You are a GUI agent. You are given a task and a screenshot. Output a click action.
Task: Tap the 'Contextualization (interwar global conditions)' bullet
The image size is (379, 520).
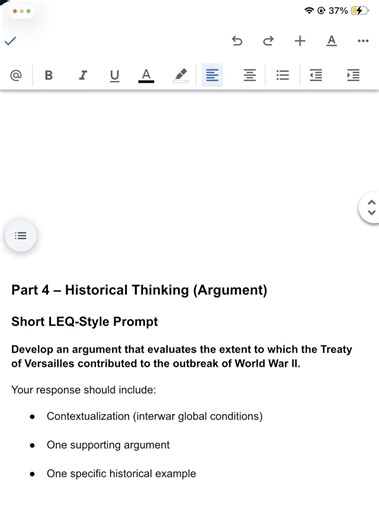click(x=155, y=416)
